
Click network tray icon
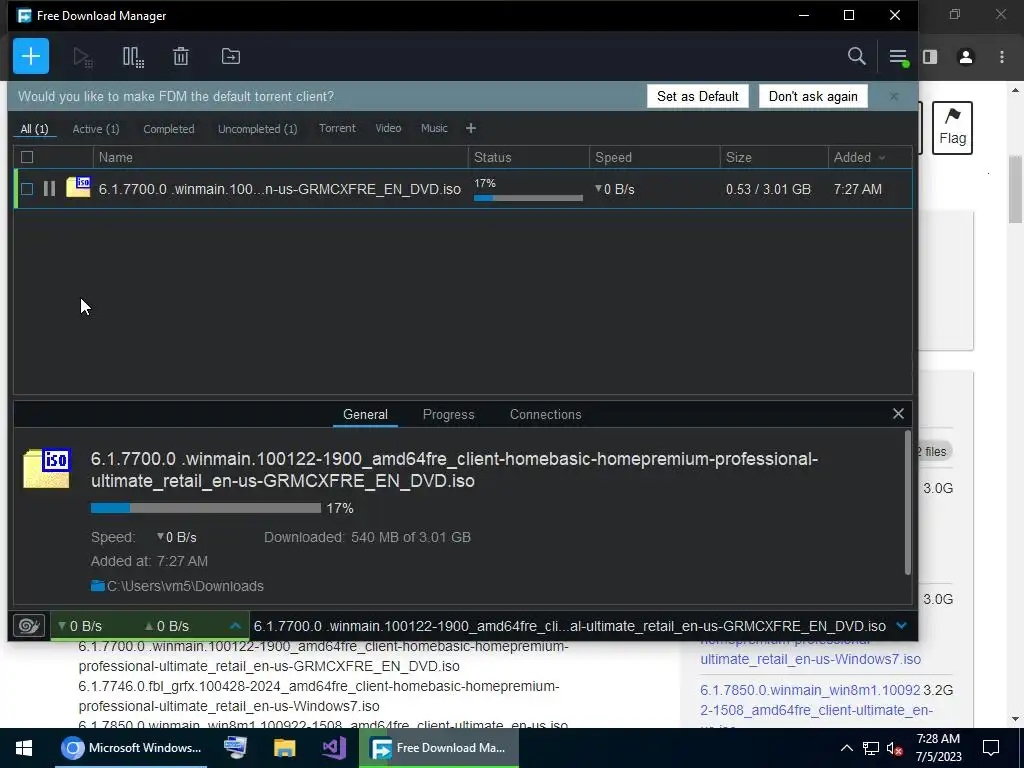(x=871, y=748)
